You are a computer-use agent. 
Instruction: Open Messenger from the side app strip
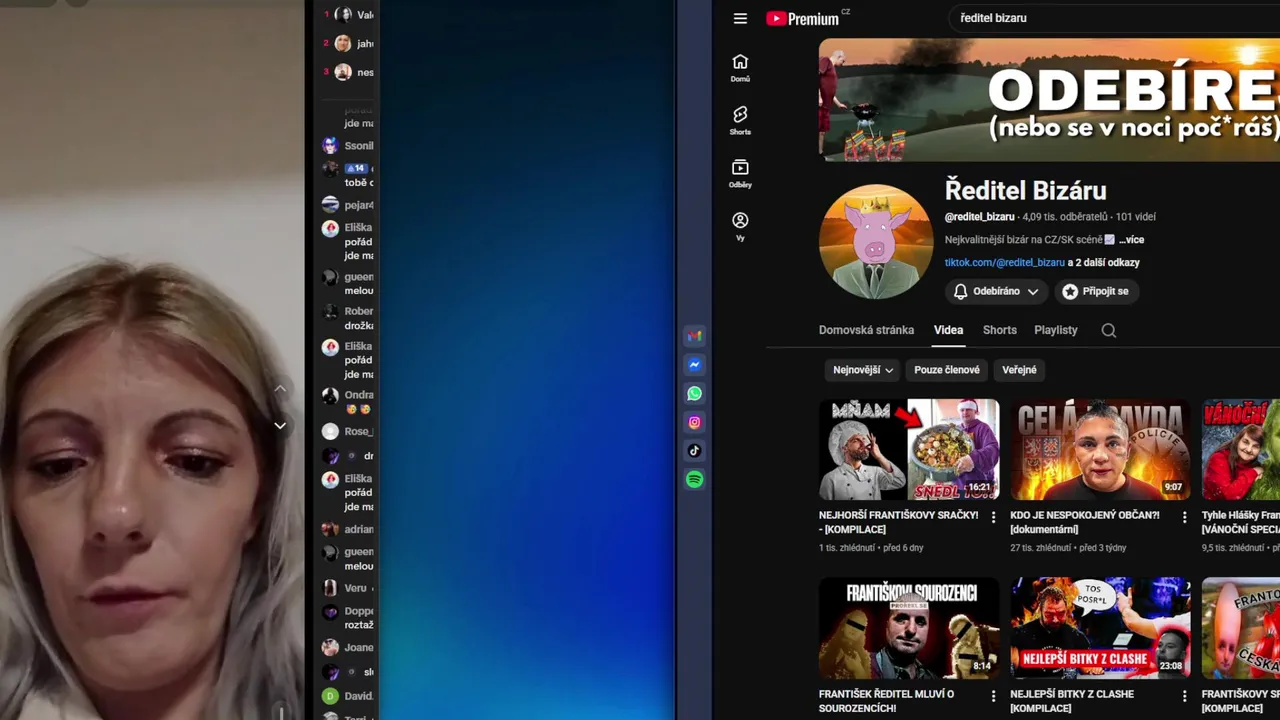pos(695,365)
